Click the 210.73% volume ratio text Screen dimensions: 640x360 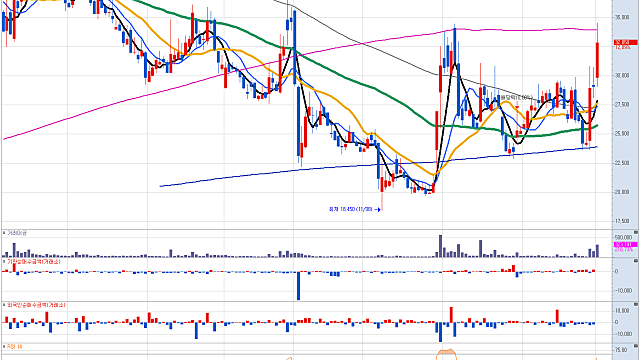pos(623,249)
